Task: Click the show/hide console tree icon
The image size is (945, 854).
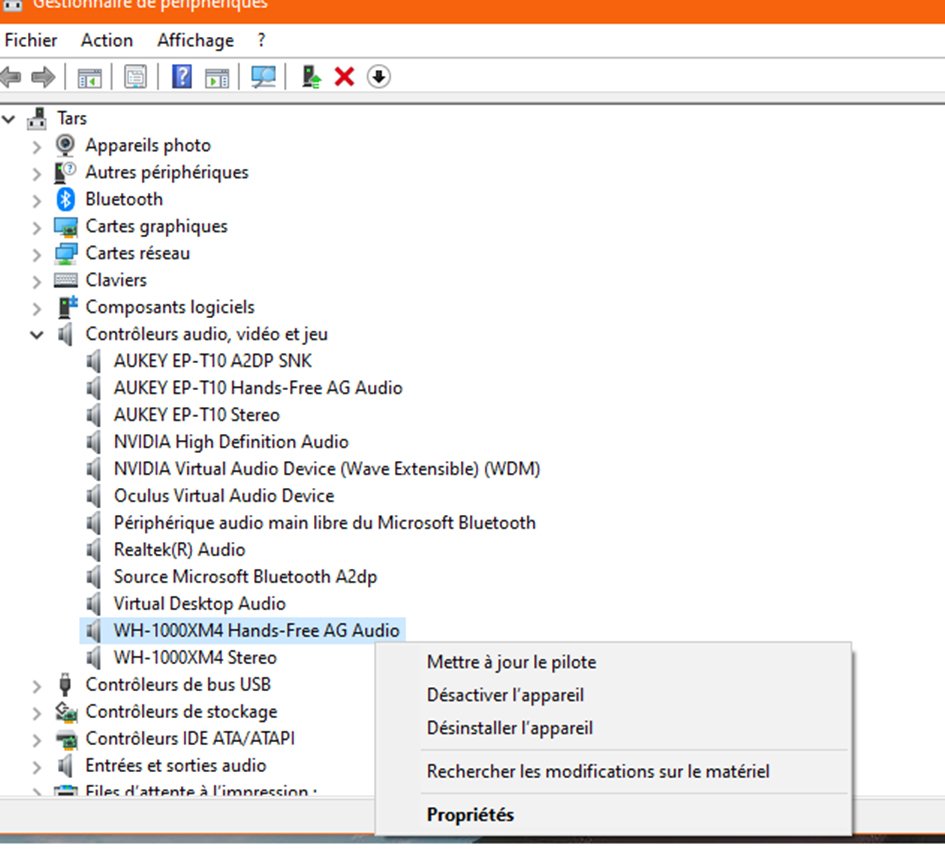Action: [x=89, y=77]
